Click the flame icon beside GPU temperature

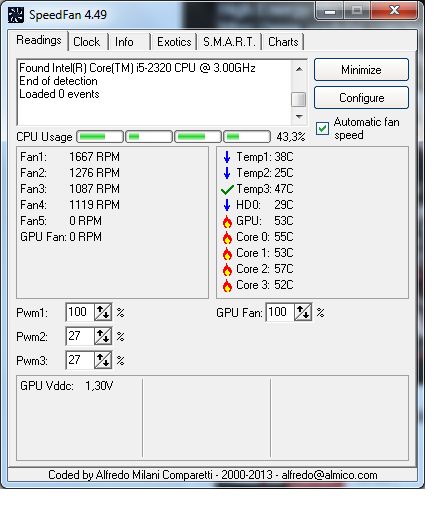[227, 221]
